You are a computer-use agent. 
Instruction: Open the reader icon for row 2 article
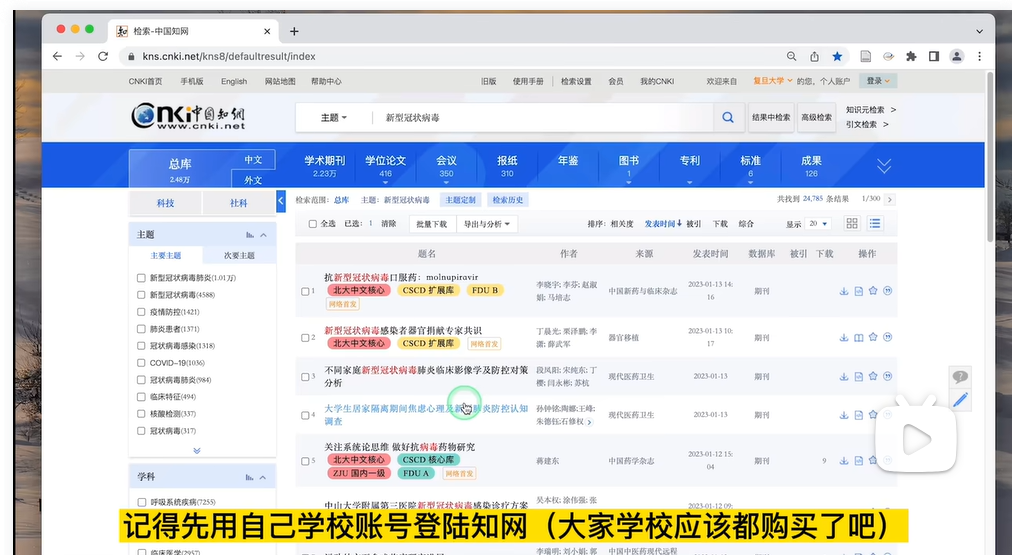858,338
